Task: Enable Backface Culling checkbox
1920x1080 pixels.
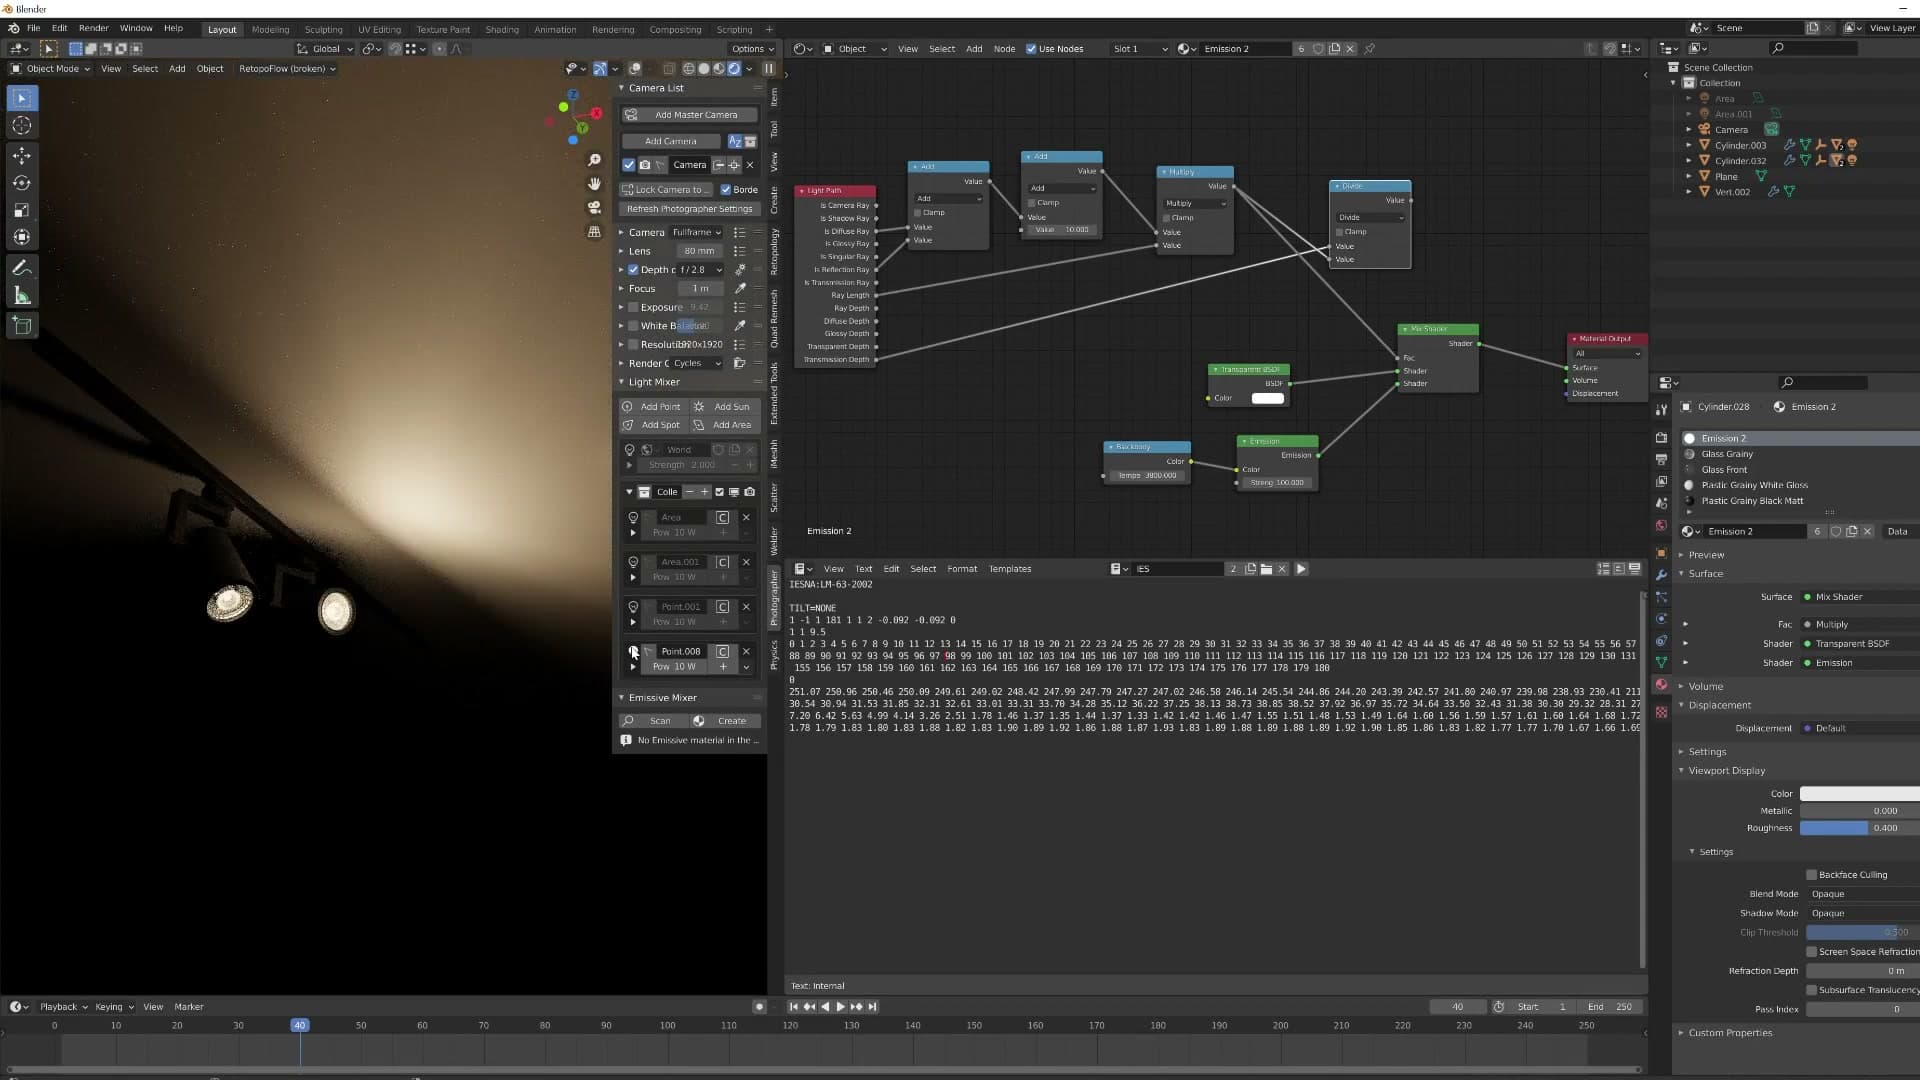Action: coord(1811,875)
